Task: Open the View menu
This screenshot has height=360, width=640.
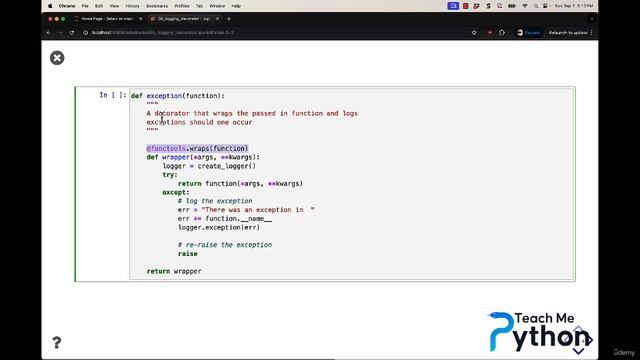Action: [x=114, y=6]
